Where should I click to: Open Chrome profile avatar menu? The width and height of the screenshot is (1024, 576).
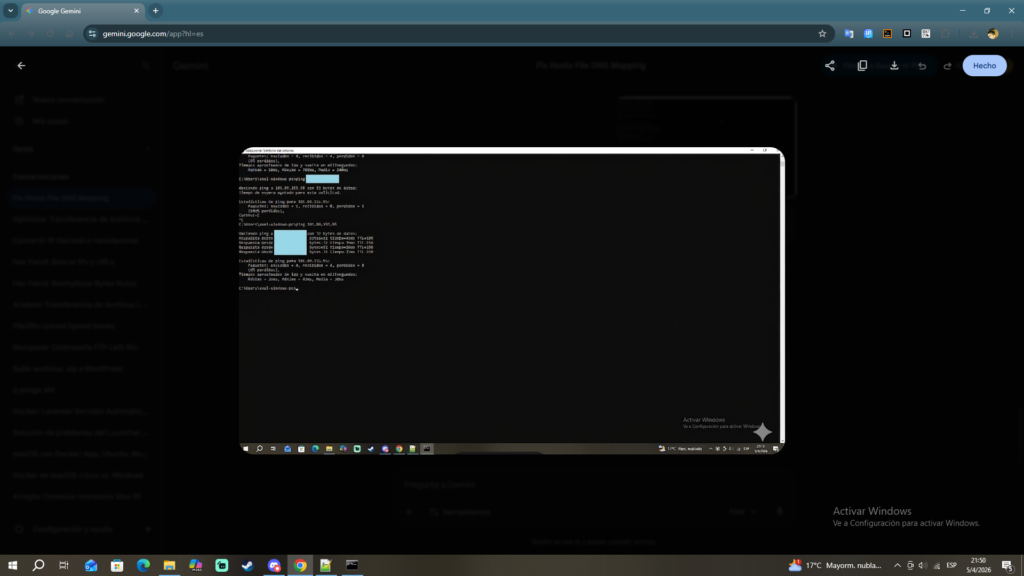point(992,33)
